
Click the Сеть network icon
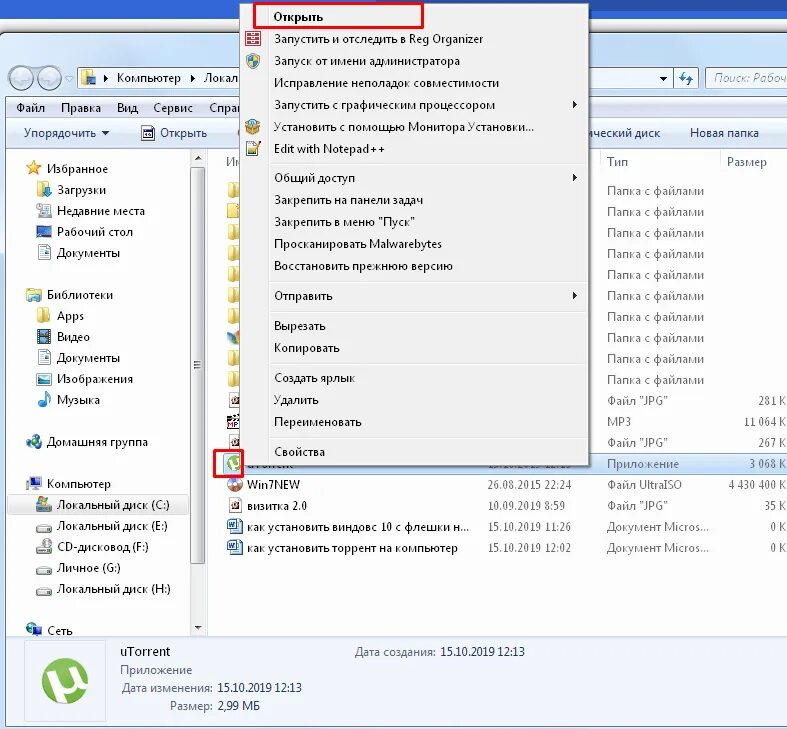click(x=34, y=628)
